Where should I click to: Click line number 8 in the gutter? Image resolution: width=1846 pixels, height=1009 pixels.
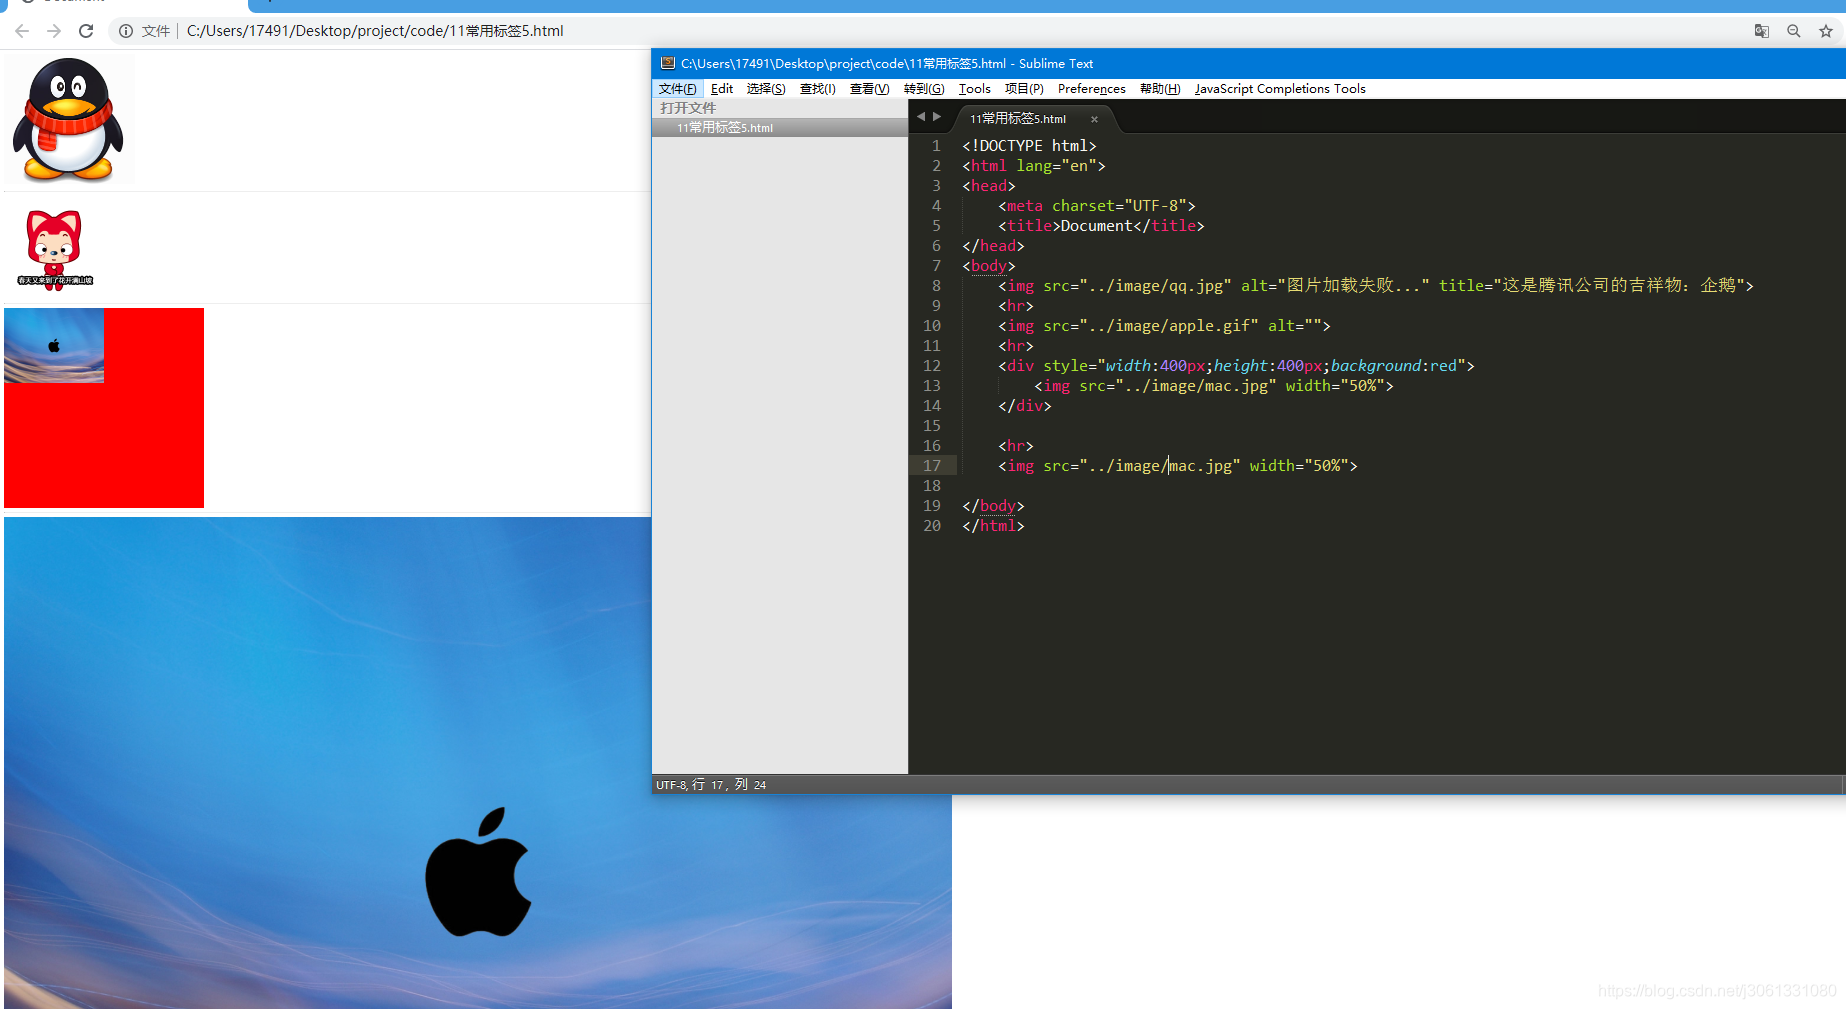pos(936,286)
